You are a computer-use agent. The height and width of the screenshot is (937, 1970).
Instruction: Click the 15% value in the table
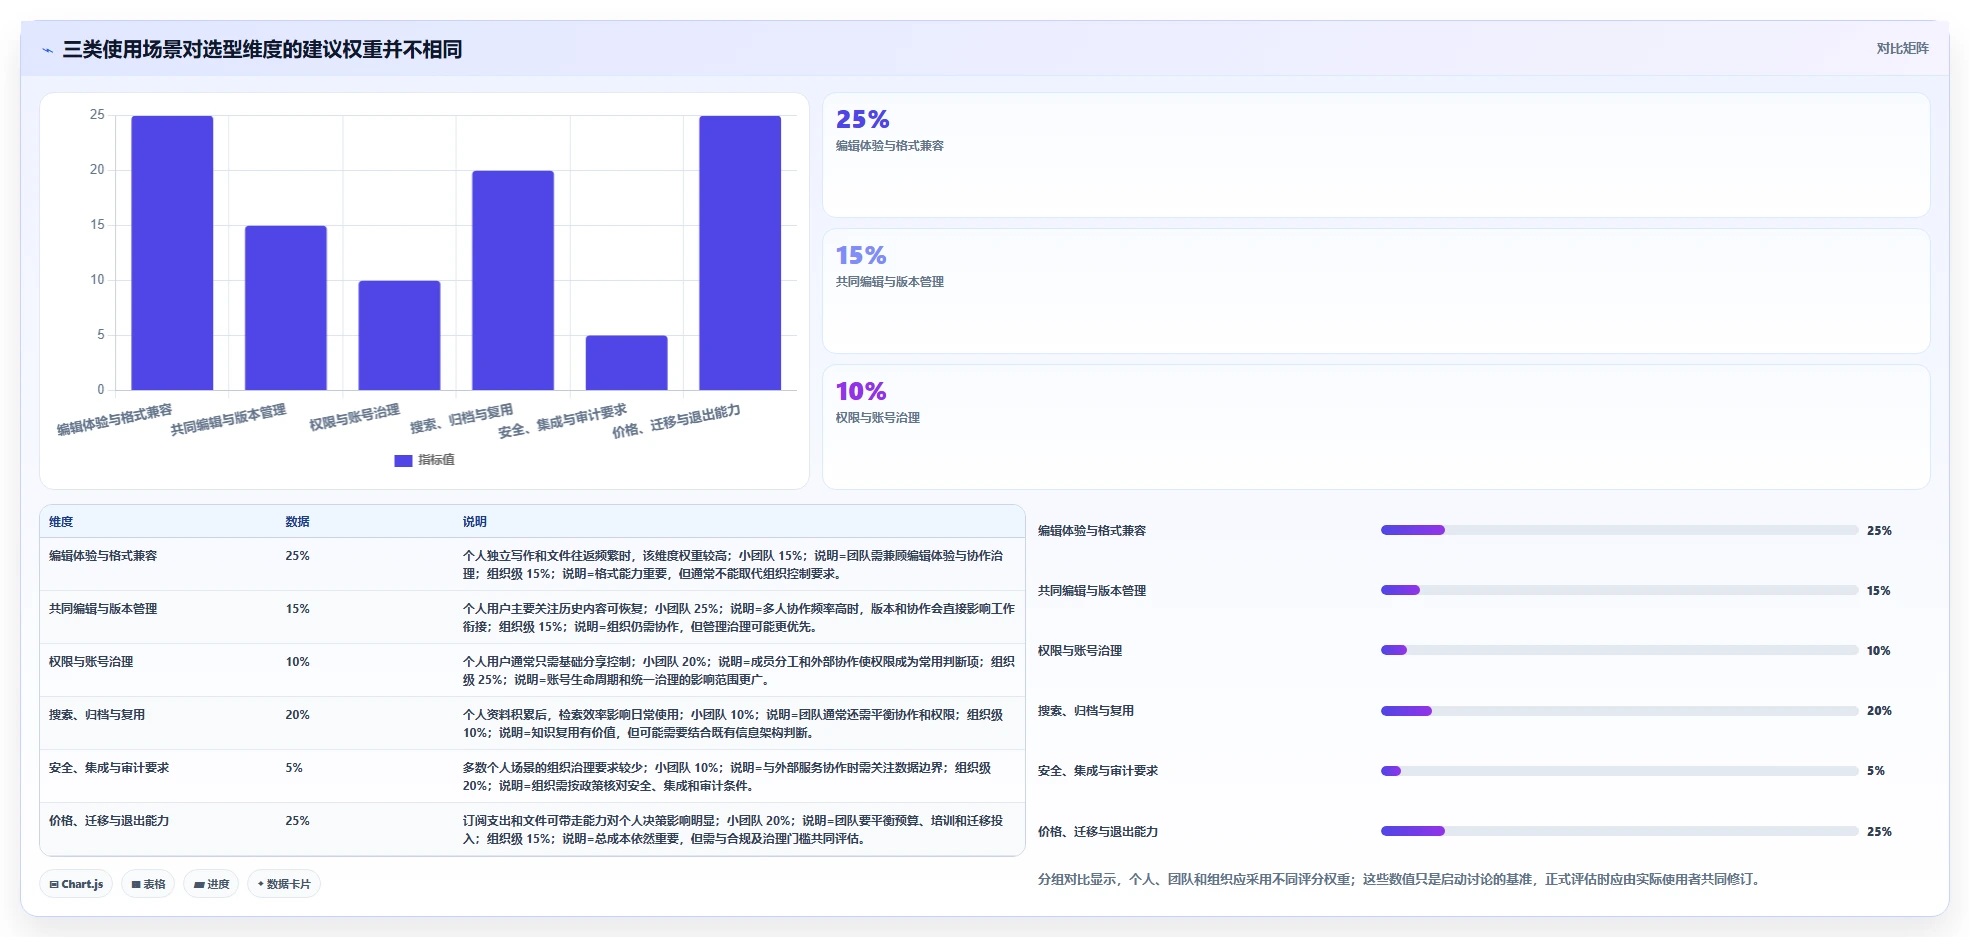[x=297, y=609]
